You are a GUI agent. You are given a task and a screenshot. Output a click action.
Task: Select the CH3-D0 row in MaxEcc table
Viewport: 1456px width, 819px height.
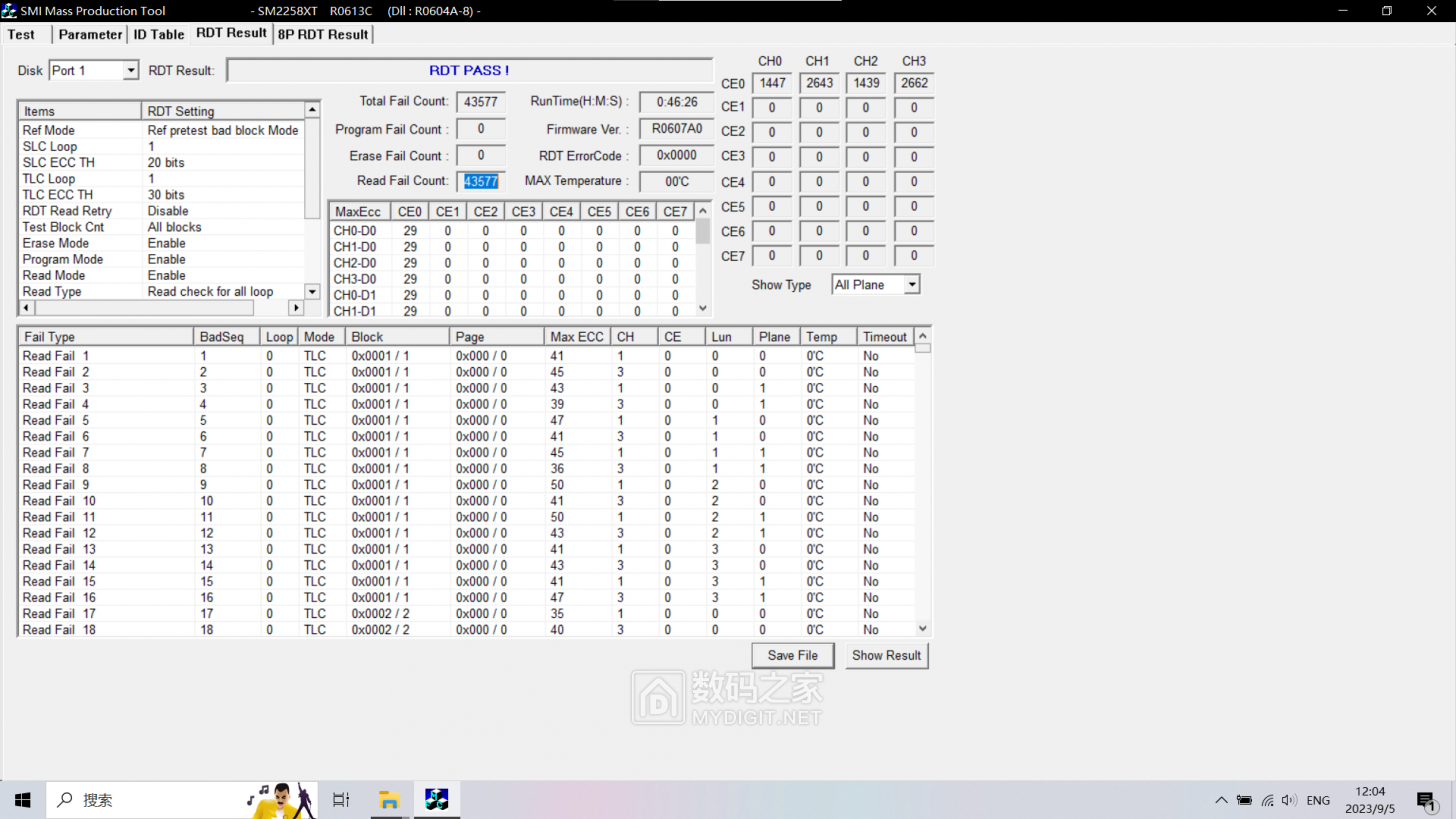(x=512, y=279)
